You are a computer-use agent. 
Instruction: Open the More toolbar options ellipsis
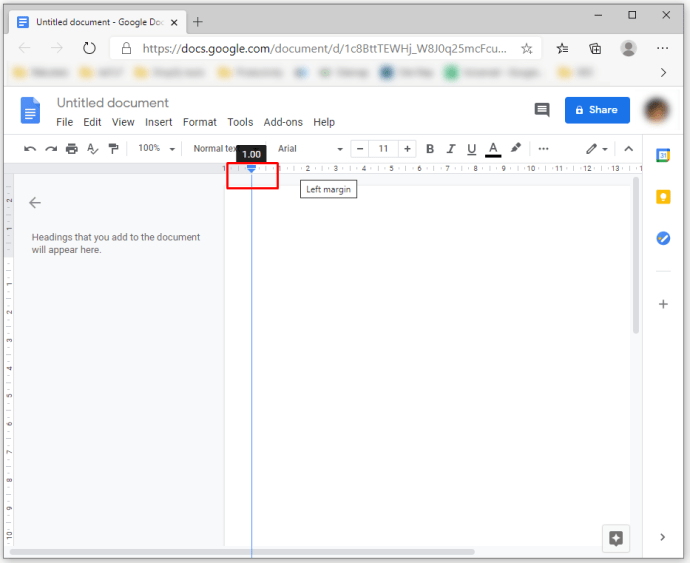(543, 149)
